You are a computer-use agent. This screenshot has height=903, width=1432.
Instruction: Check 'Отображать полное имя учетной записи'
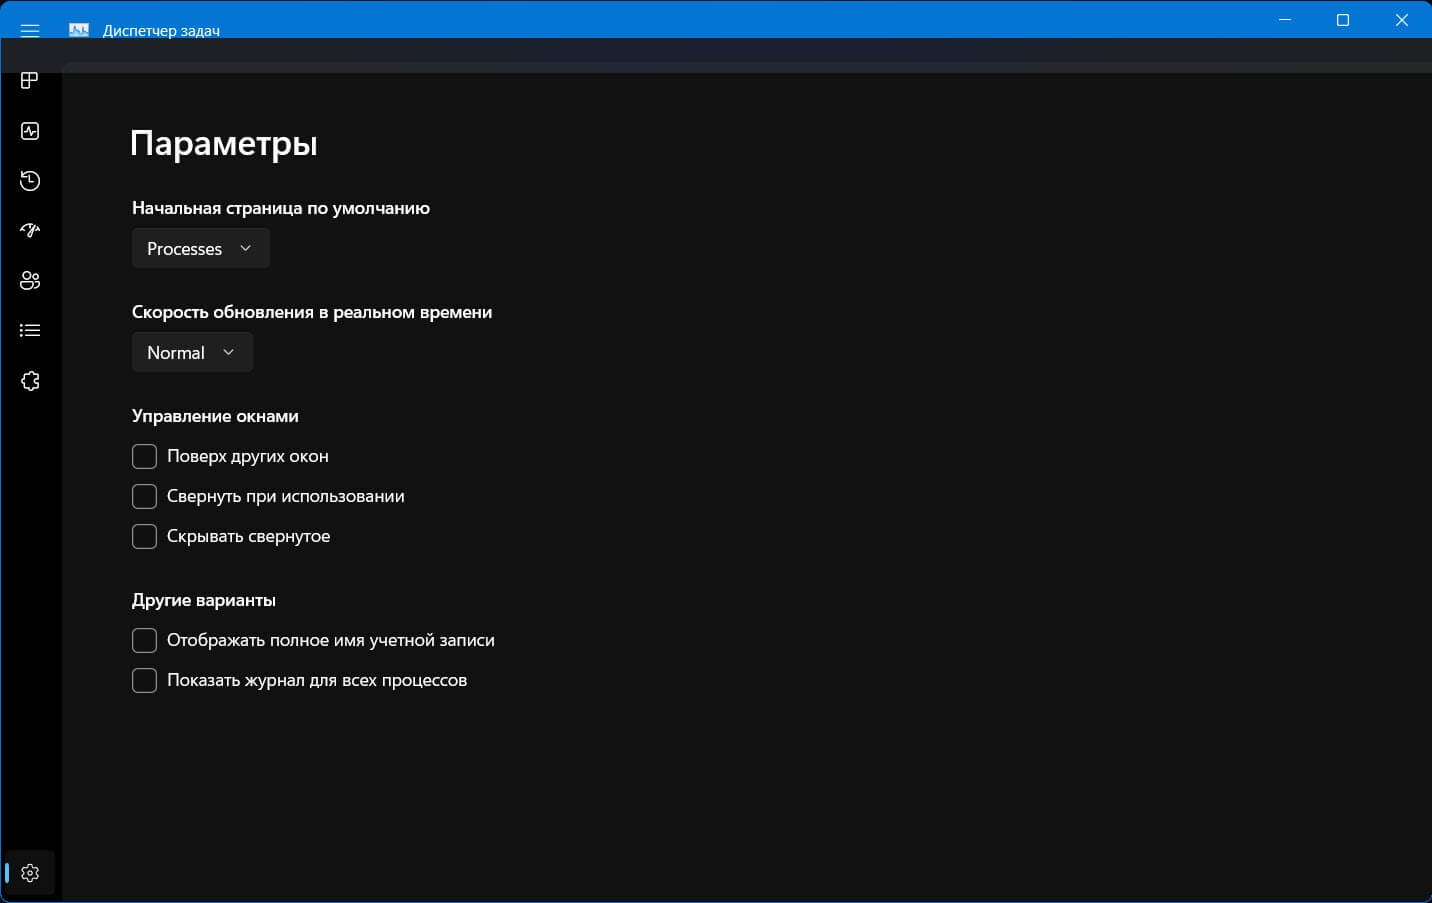pos(145,640)
